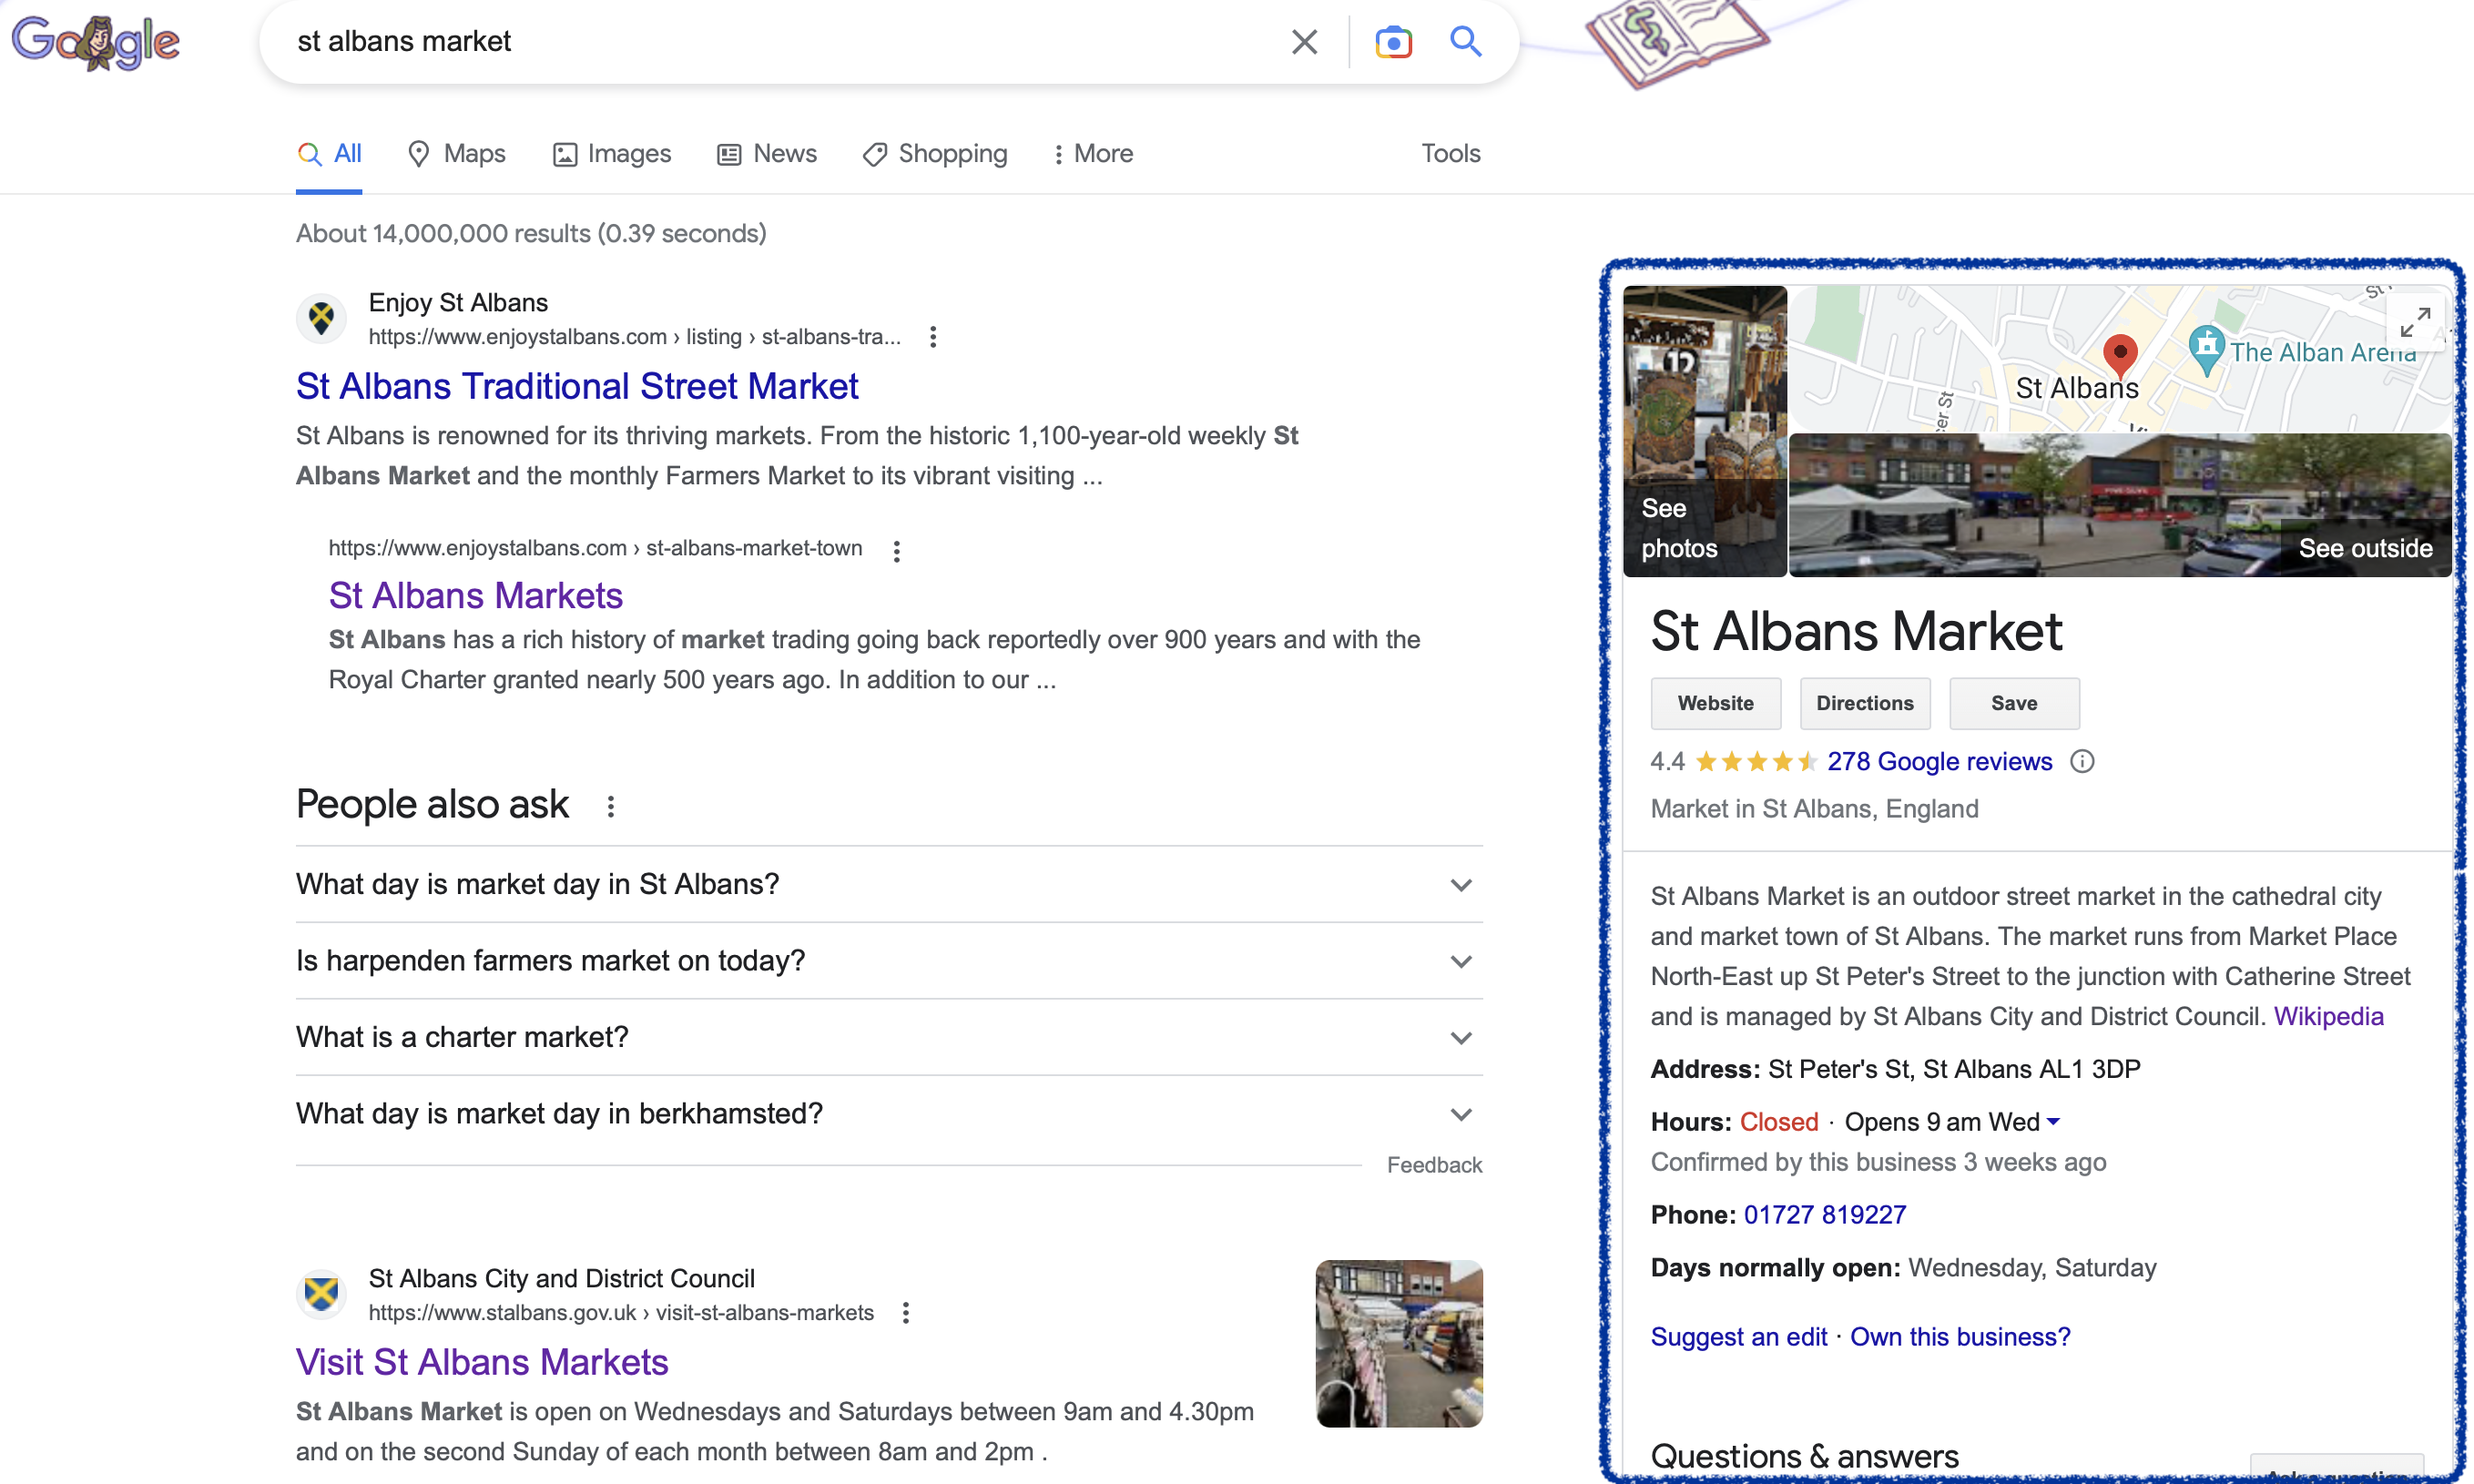2474x1484 pixels.
Task: Click Enjoy St Albans favicon
Action: pos(321,319)
